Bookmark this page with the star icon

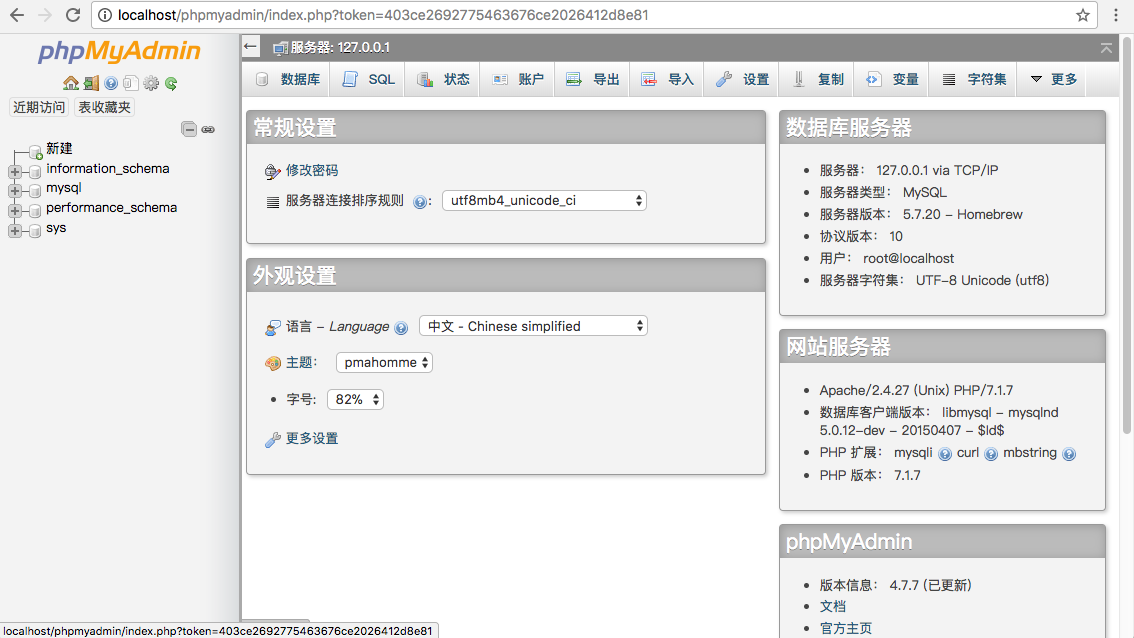point(1083,15)
